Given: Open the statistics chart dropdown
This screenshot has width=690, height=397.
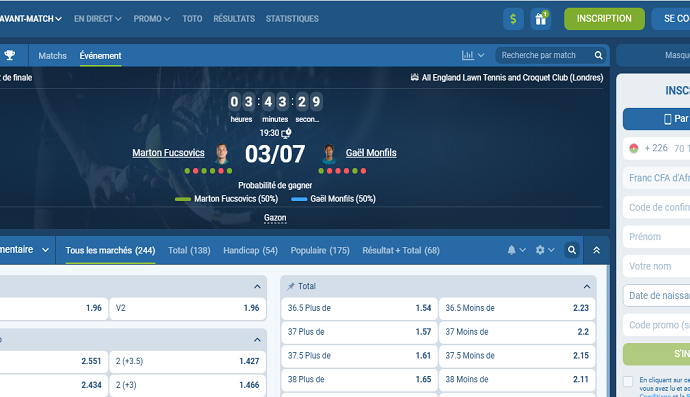Looking at the screenshot, I should point(473,55).
